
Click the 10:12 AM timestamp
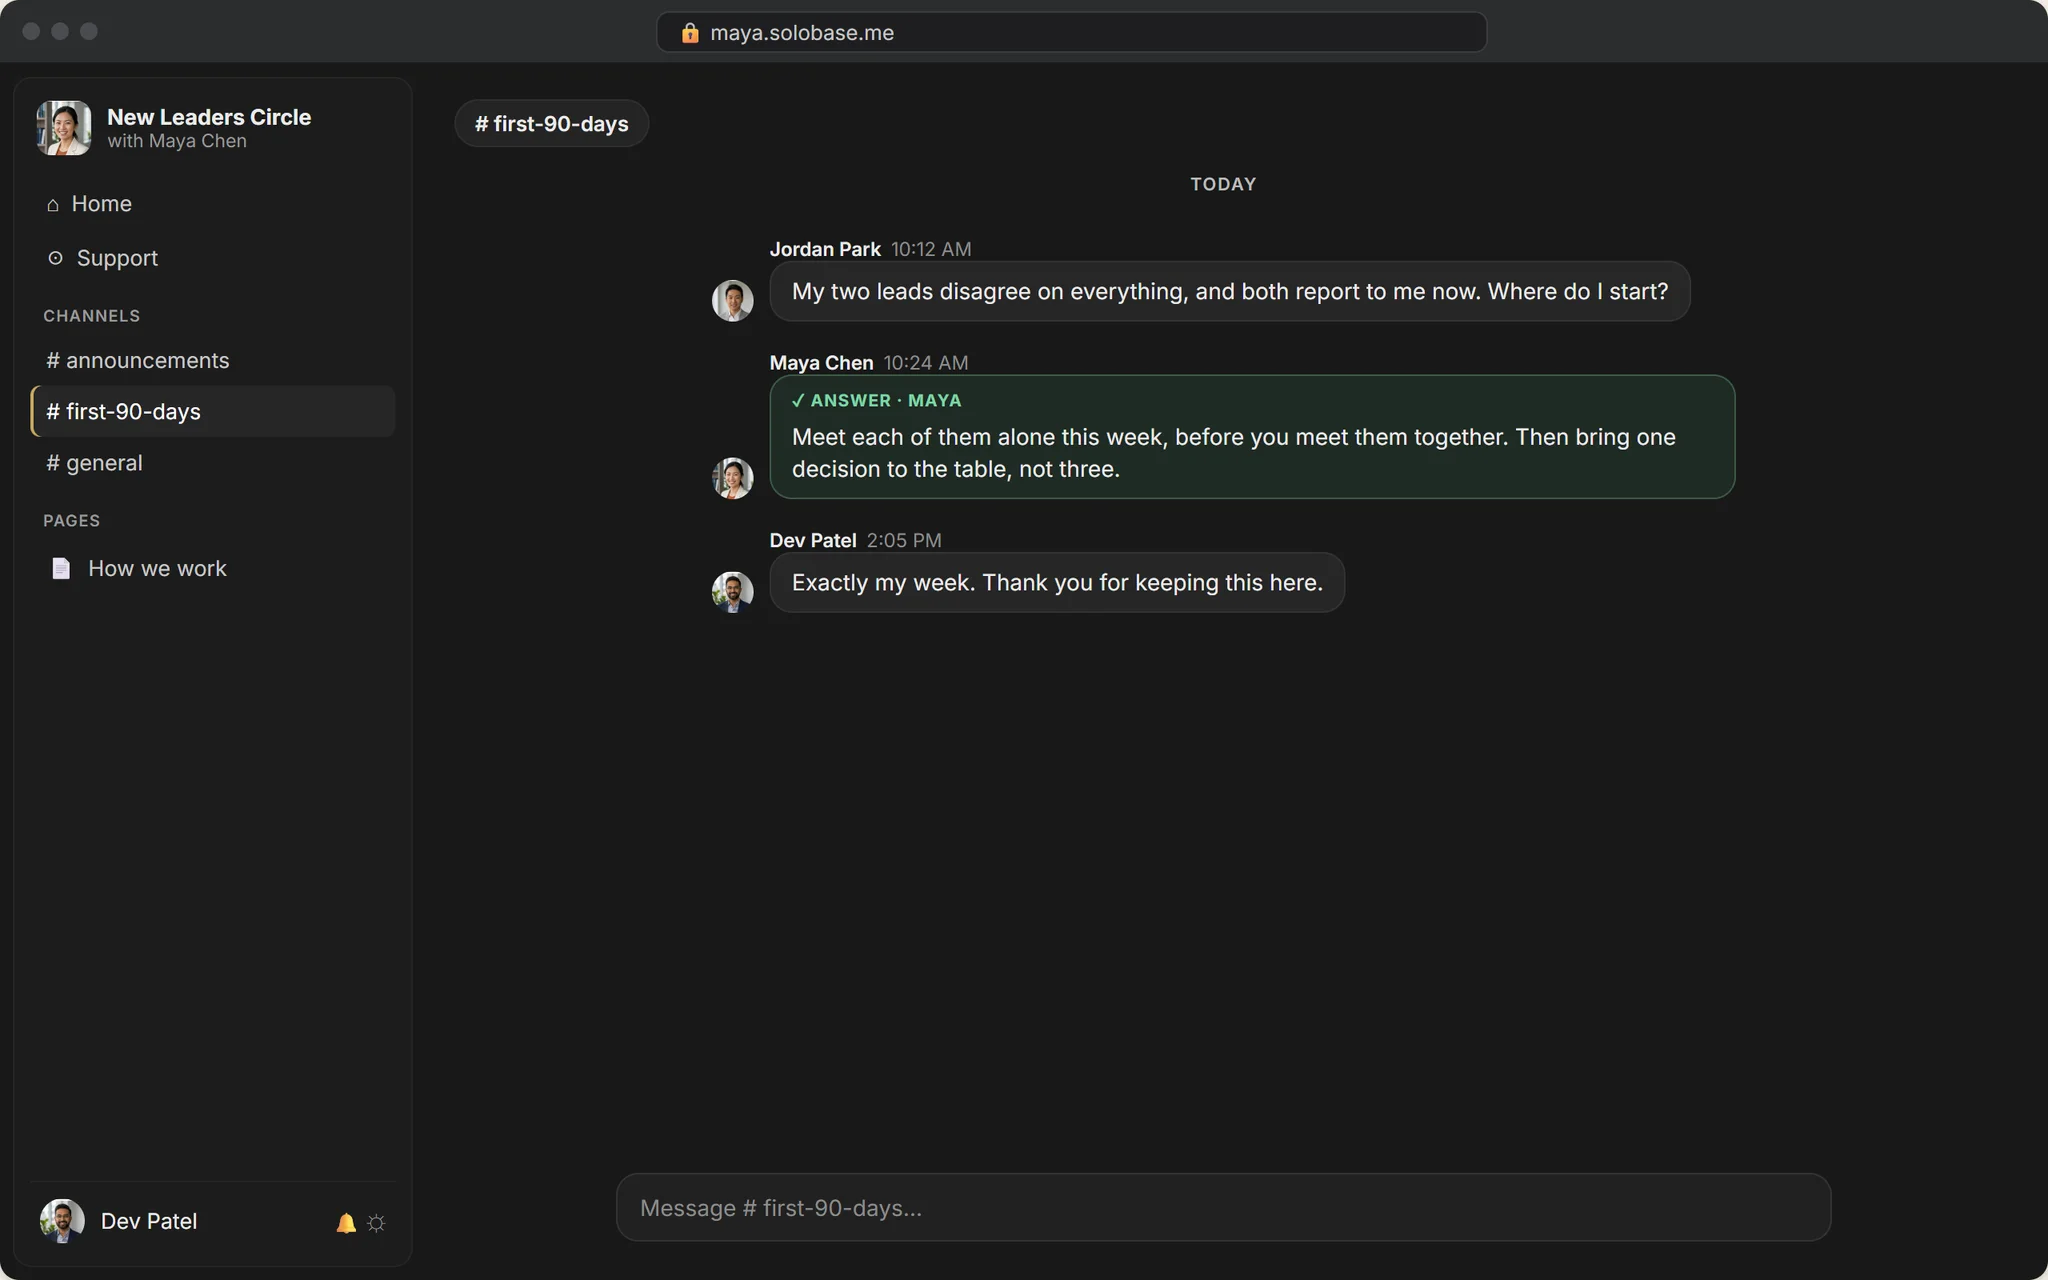[x=931, y=249]
